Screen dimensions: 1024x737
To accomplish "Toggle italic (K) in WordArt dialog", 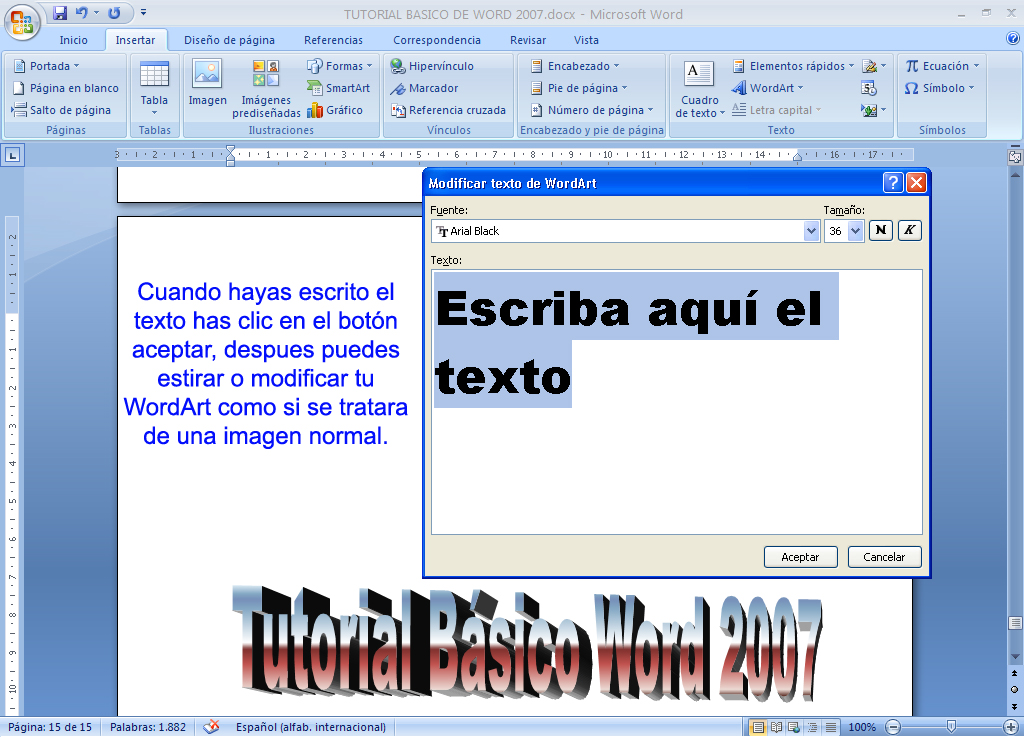I will [909, 230].
